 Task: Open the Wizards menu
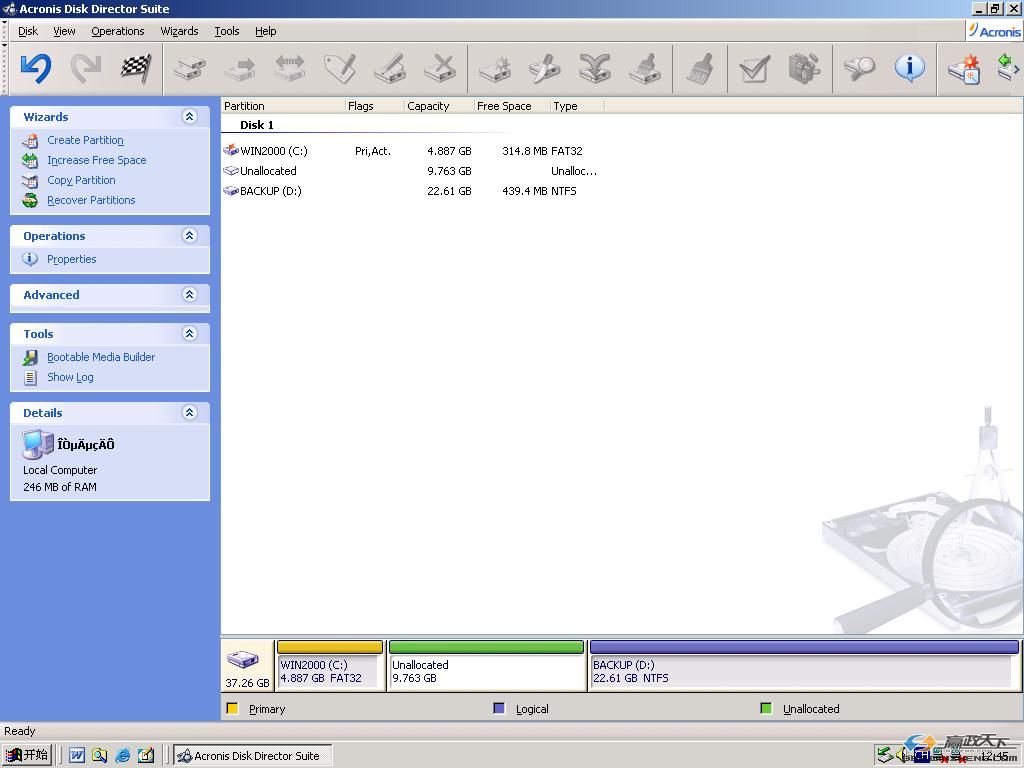[179, 31]
